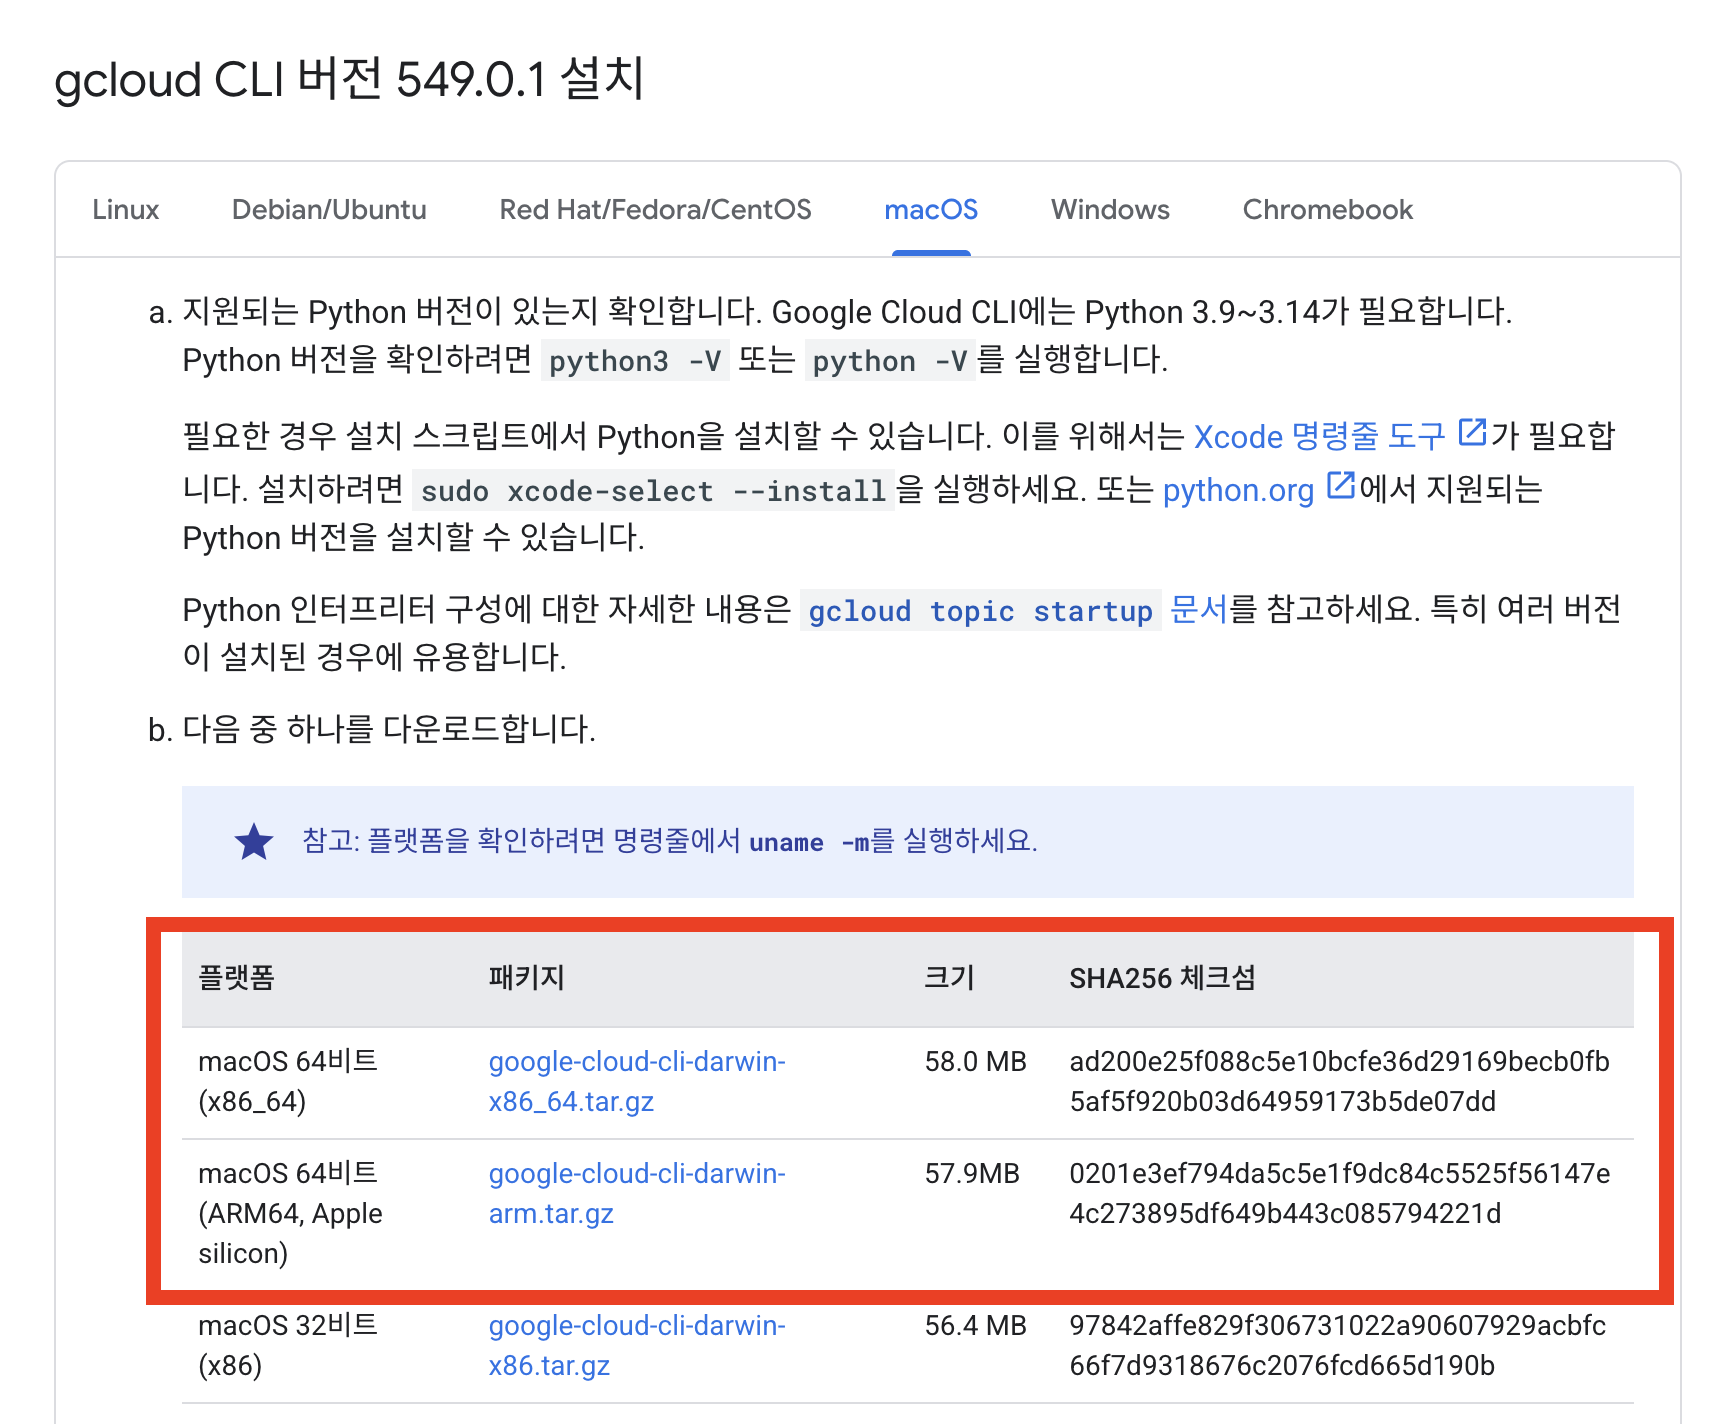Image resolution: width=1724 pixels, height=1424 pixels.
Task: Click the checksum starting with 97842affe829
Action: click(1338, 1346)
